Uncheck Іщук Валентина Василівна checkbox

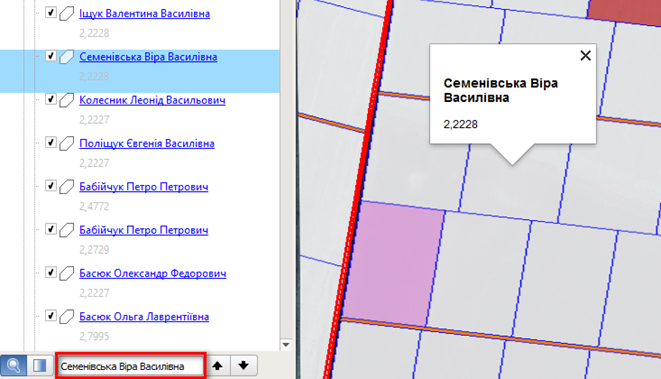(x=51, y=12)
